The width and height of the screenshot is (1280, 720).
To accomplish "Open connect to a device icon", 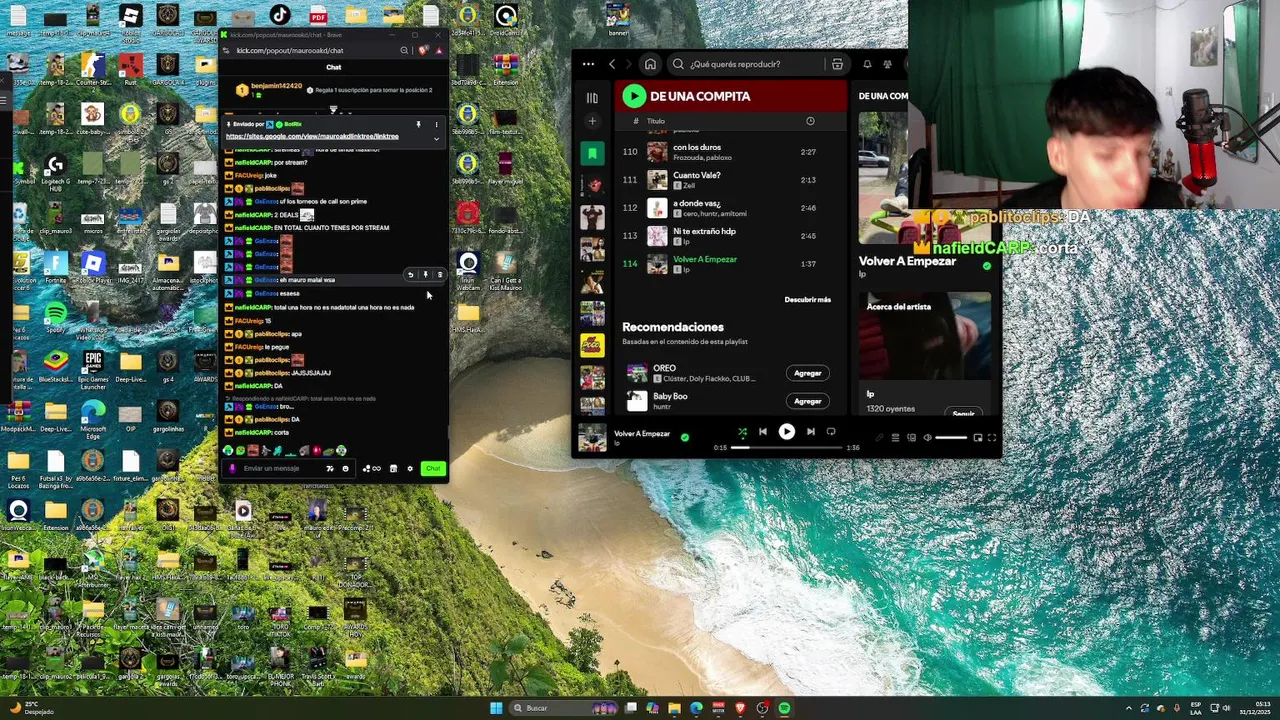I will [911, 437].
